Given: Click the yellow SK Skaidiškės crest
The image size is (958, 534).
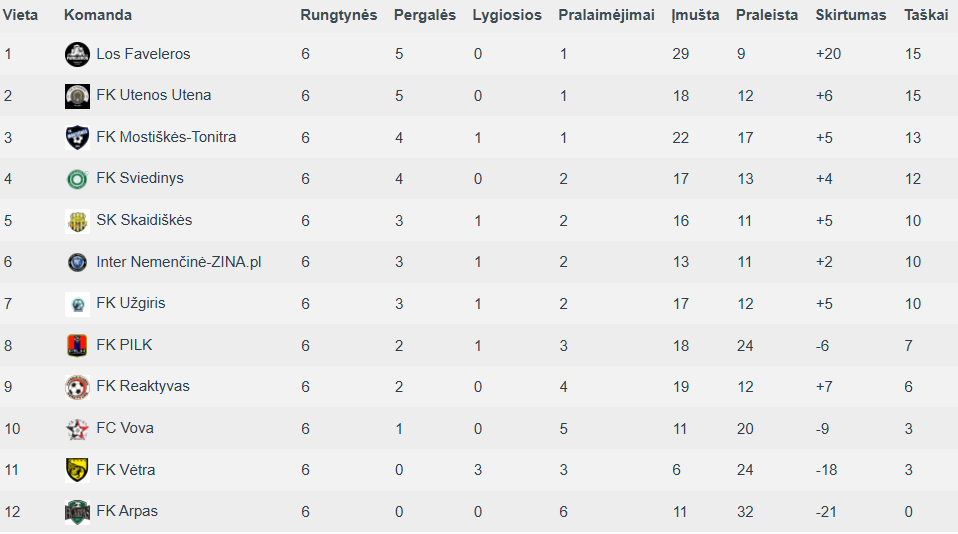Looking at the screenshot, I should point(77,221).
